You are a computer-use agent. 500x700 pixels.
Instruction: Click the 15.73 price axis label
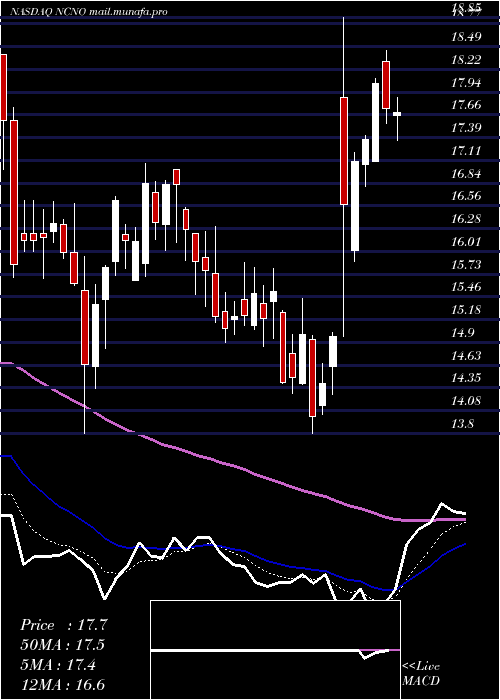(x=466, y=265)
